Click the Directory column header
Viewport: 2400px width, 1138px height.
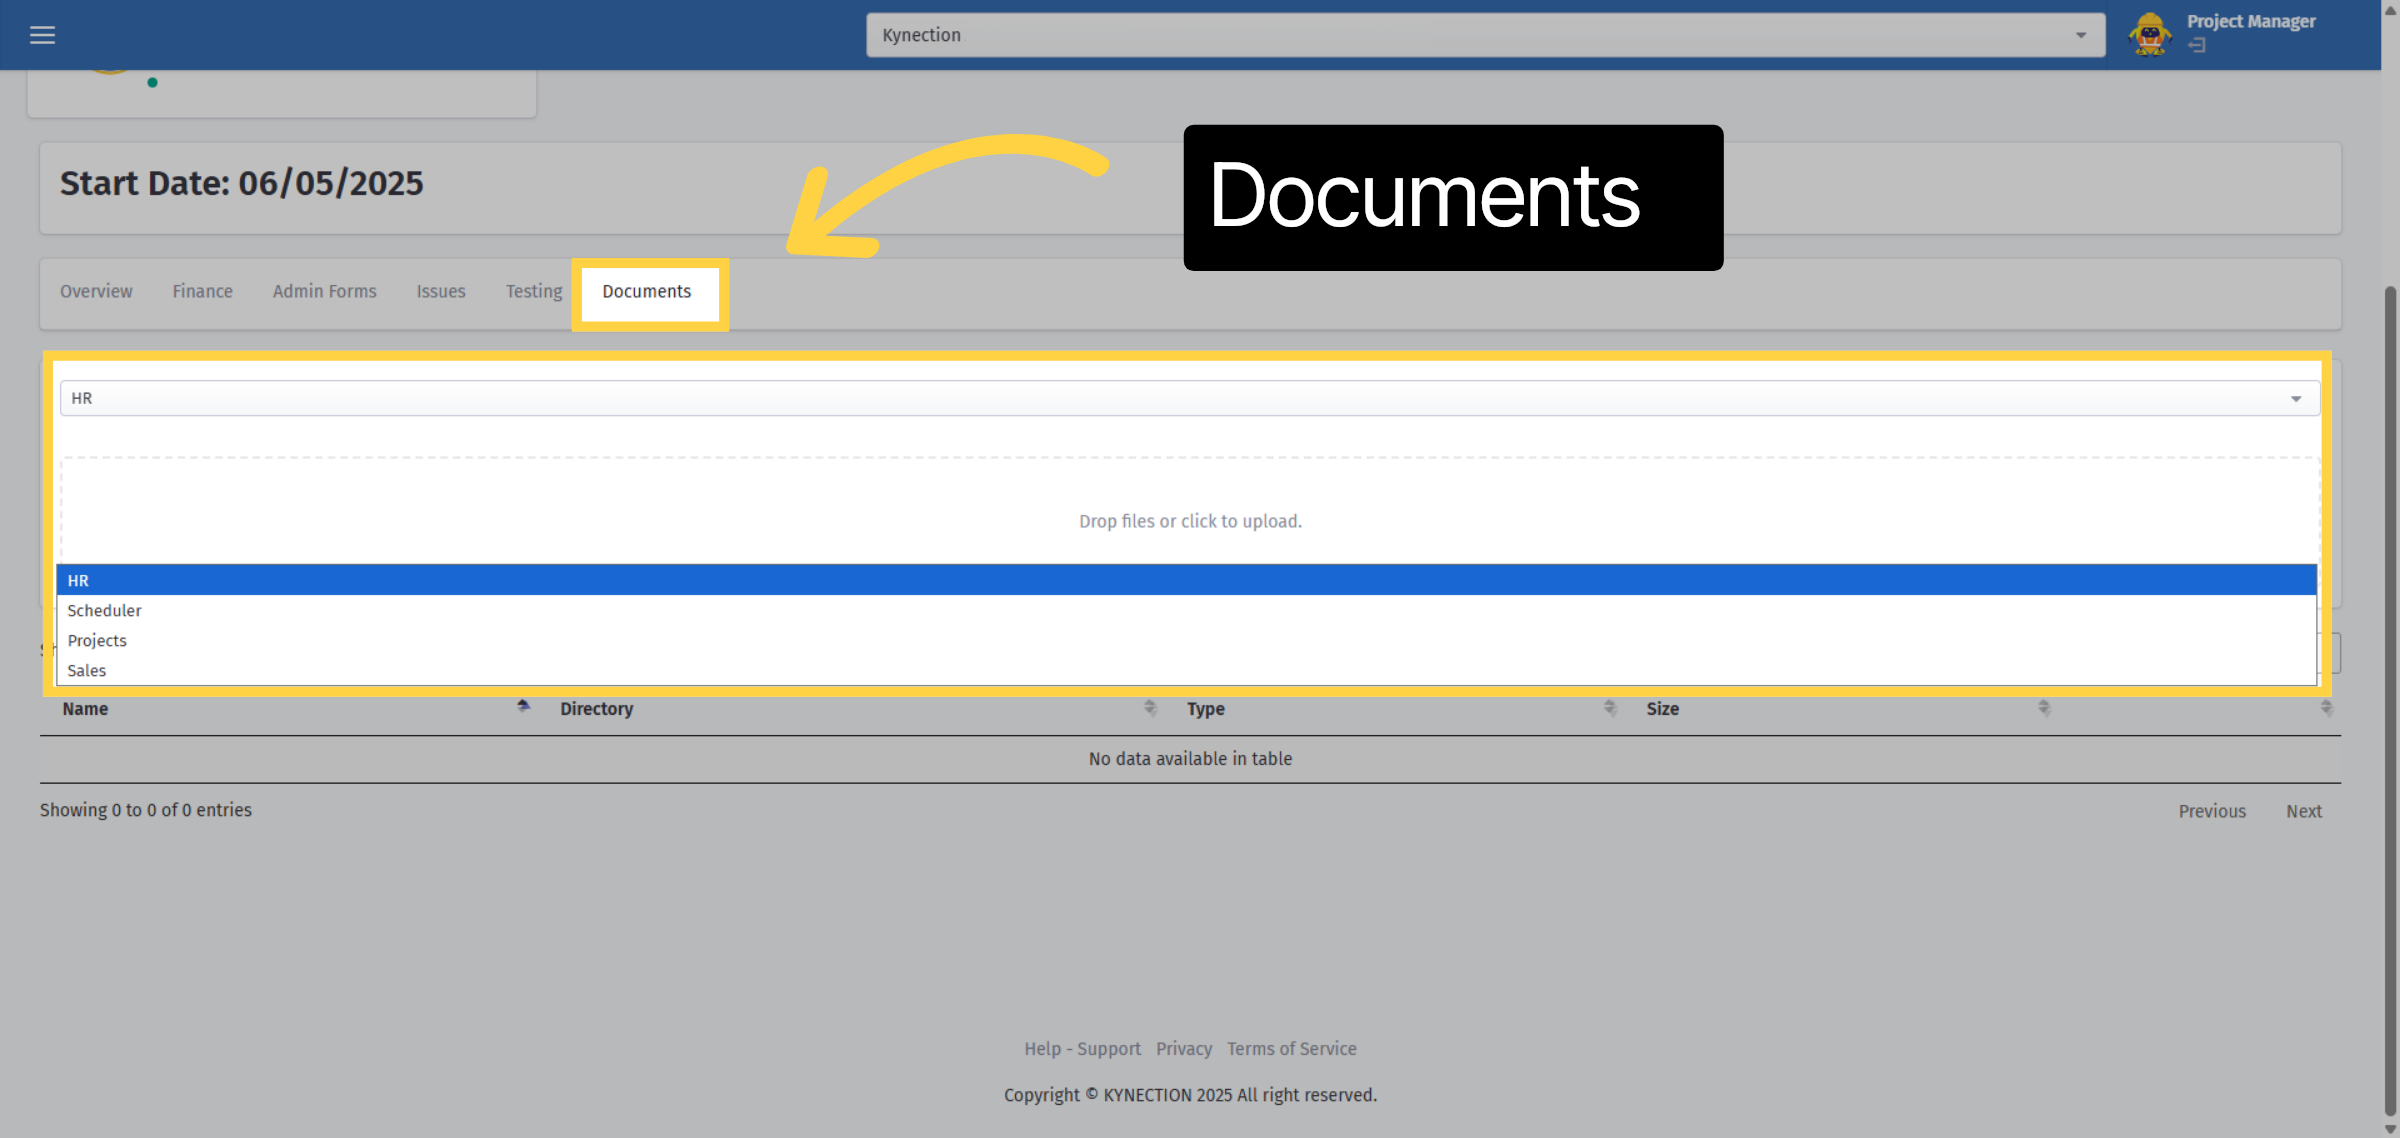tap(597, 708)
